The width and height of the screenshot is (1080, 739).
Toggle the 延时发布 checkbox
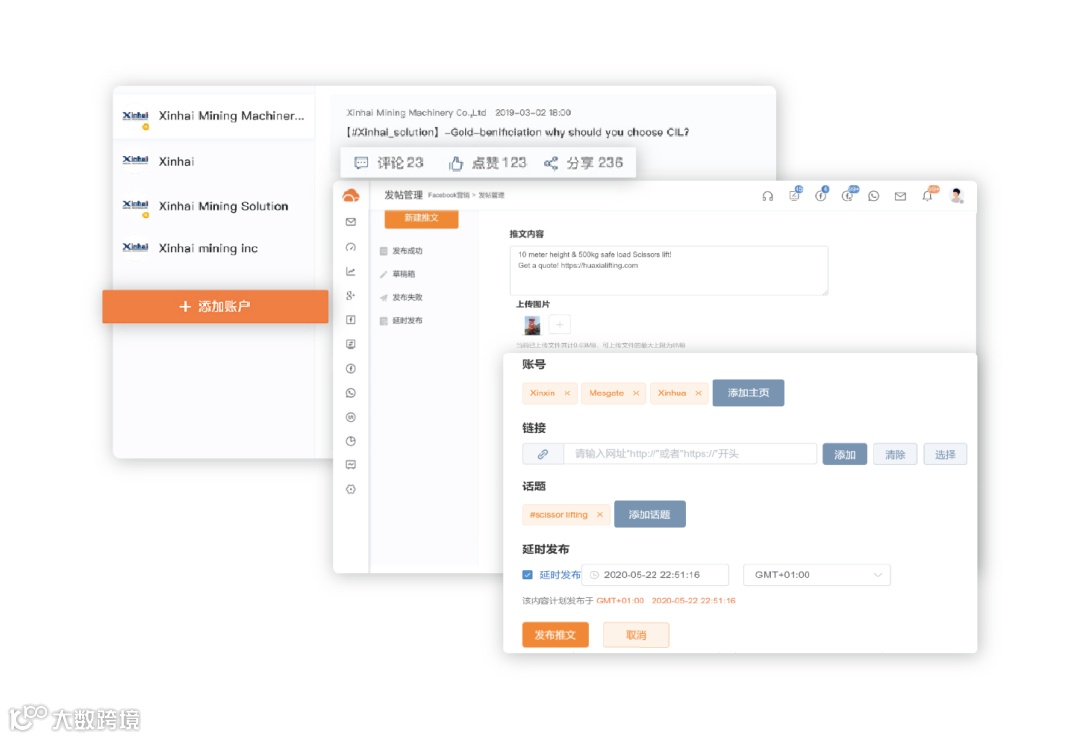coord(528,574)
